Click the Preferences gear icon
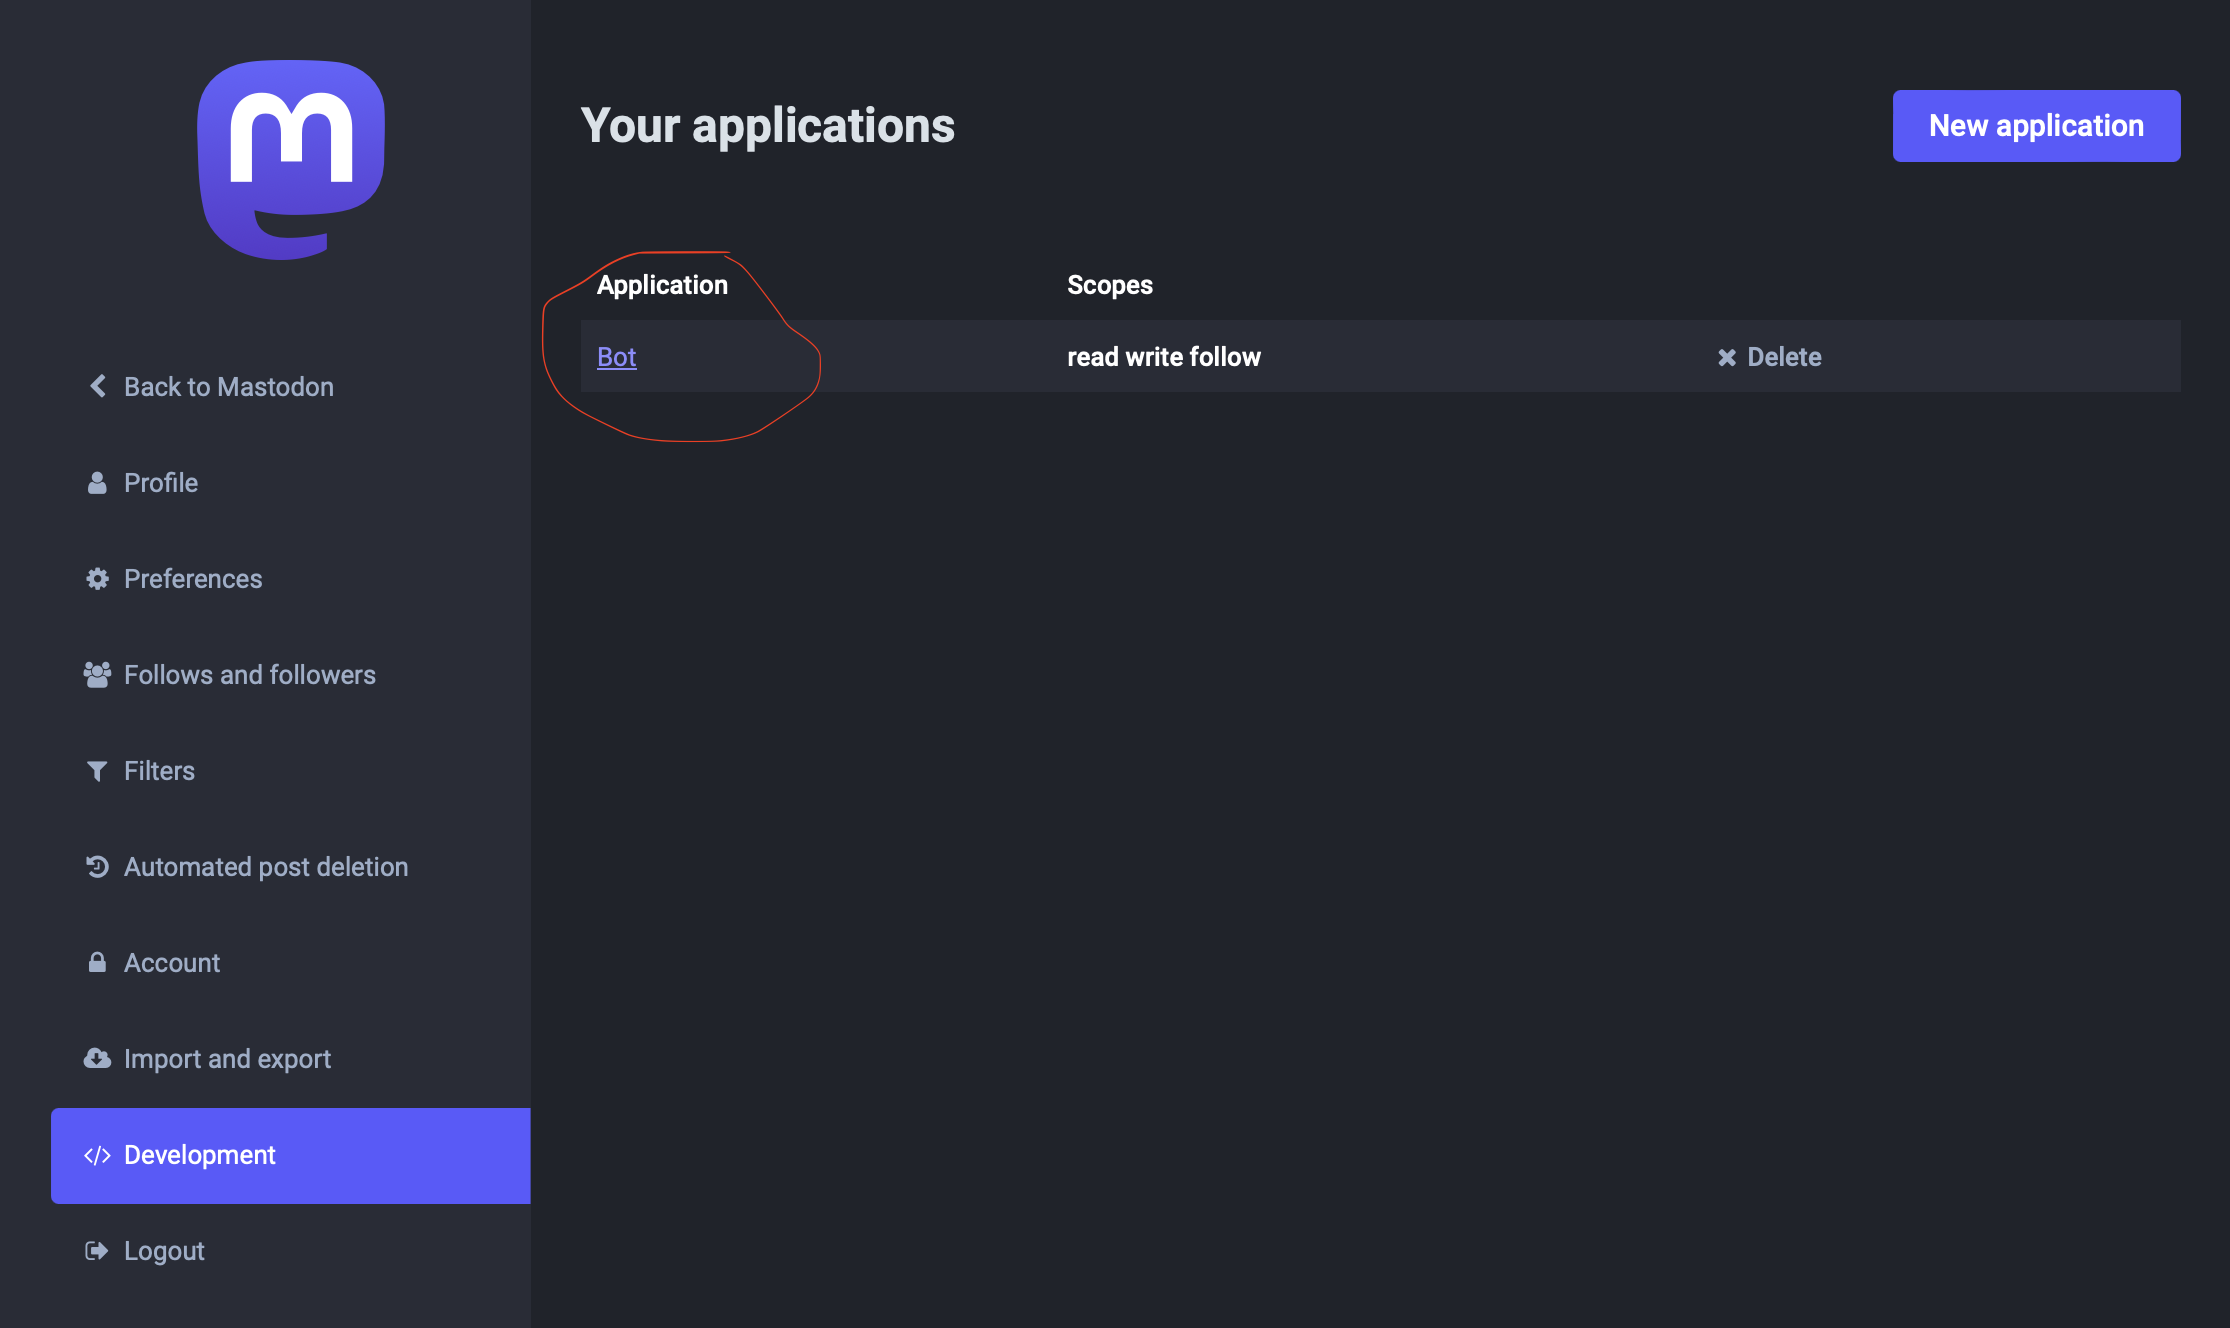The image size is (2230, 1328). pyautogui.click(x=97, y=579)
